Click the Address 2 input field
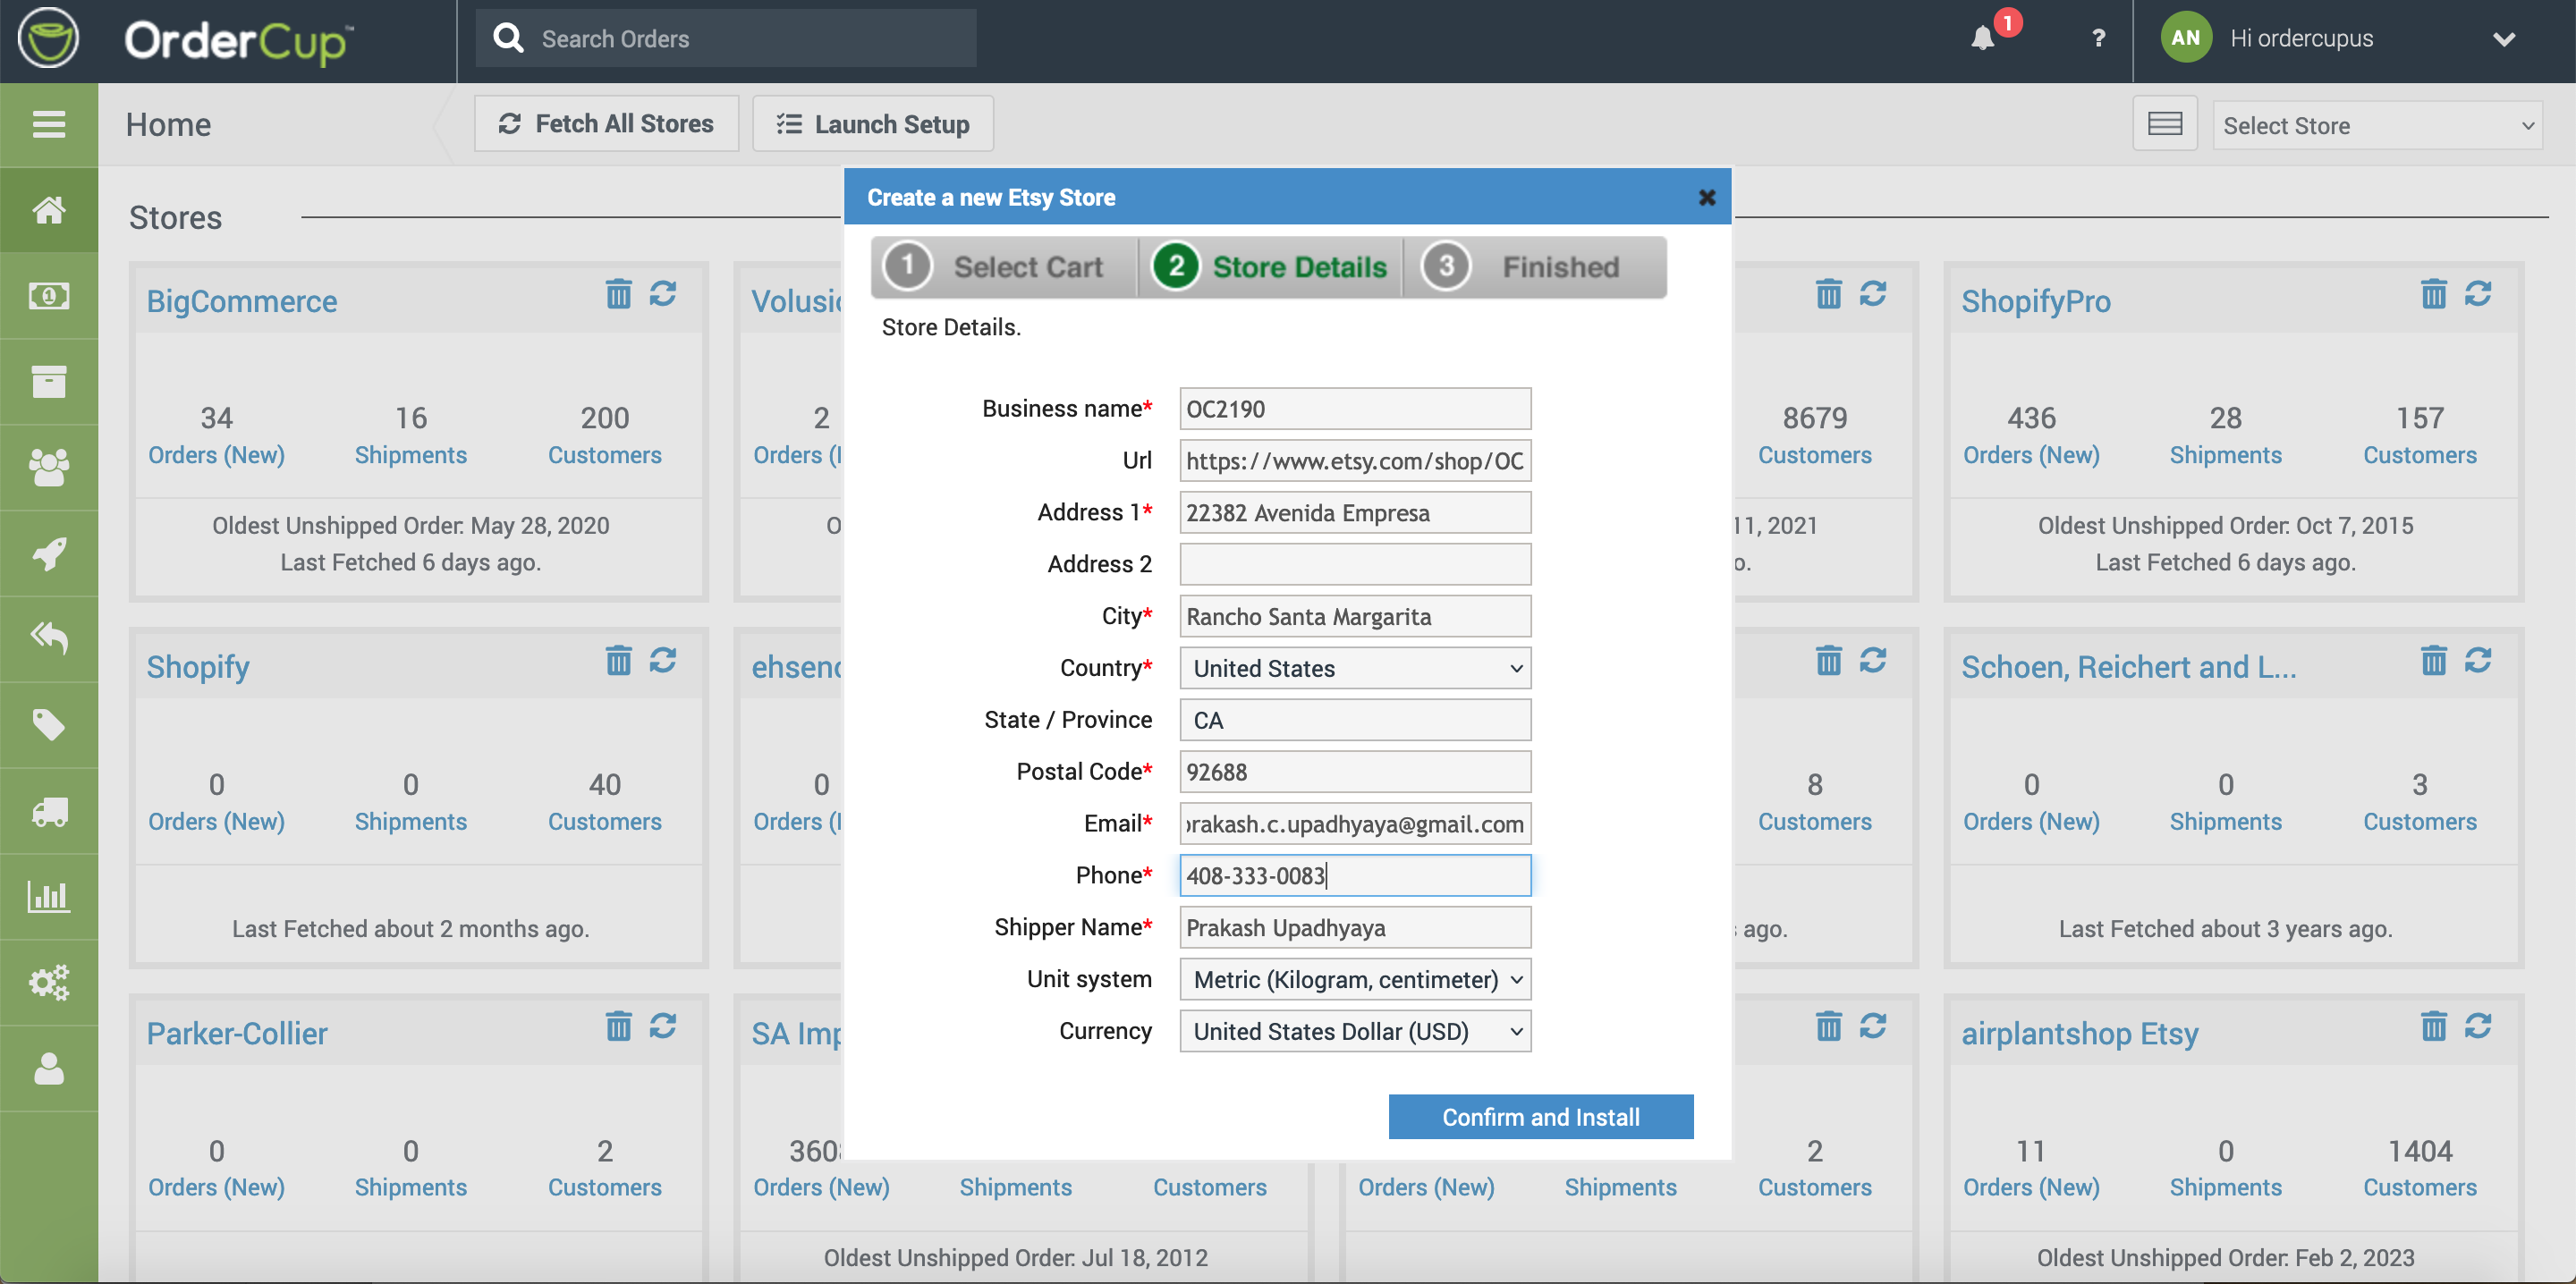The image size is (2576, 1284). (1354, 564)
